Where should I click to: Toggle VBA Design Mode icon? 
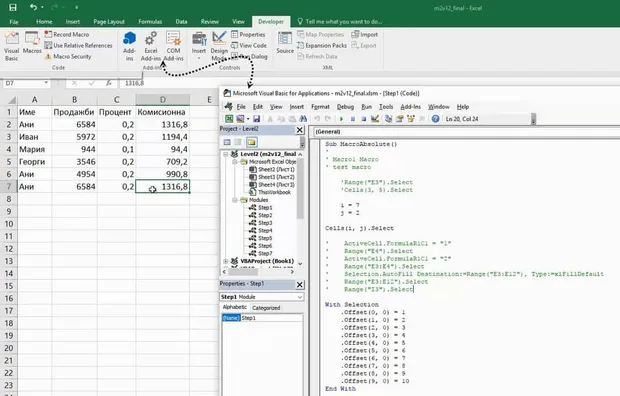pyautogui.click(x=375, y=119)
